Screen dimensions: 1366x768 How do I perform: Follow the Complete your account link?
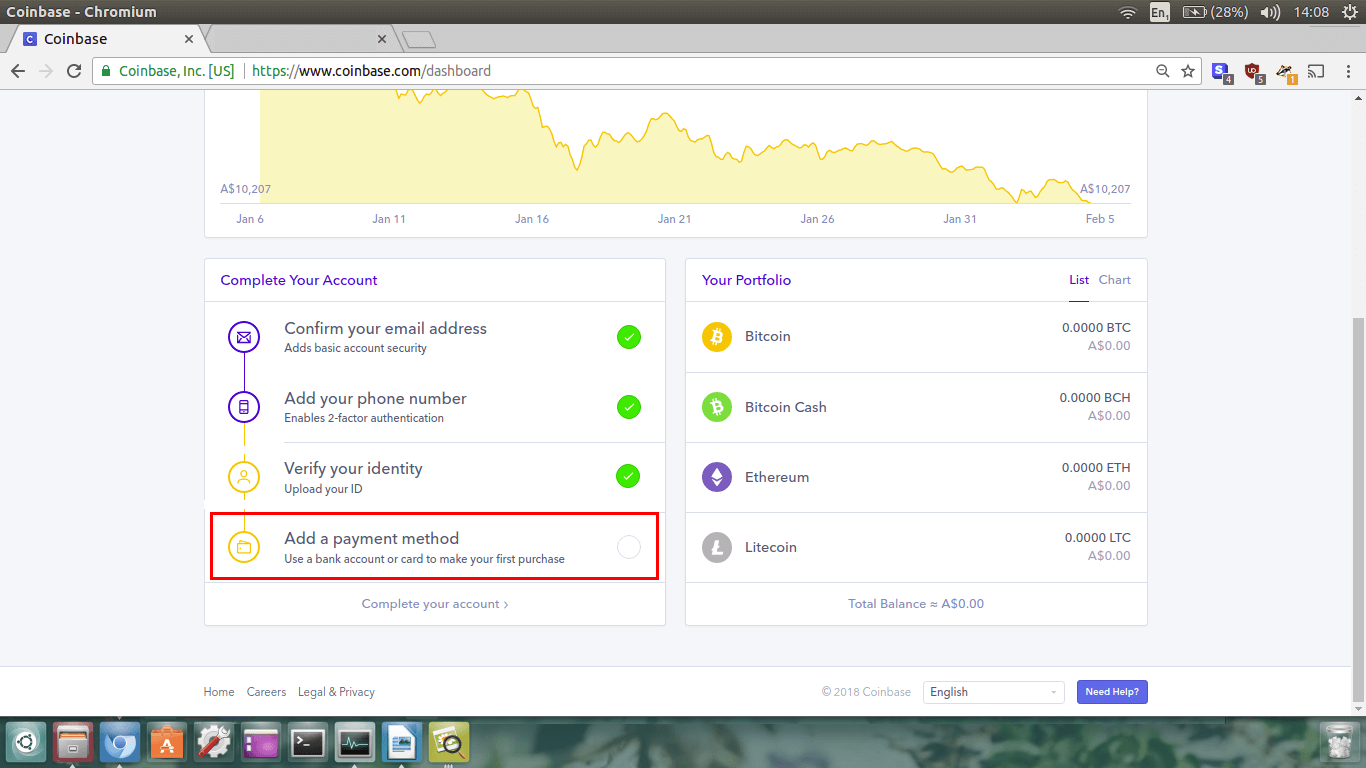pos(435,604)
